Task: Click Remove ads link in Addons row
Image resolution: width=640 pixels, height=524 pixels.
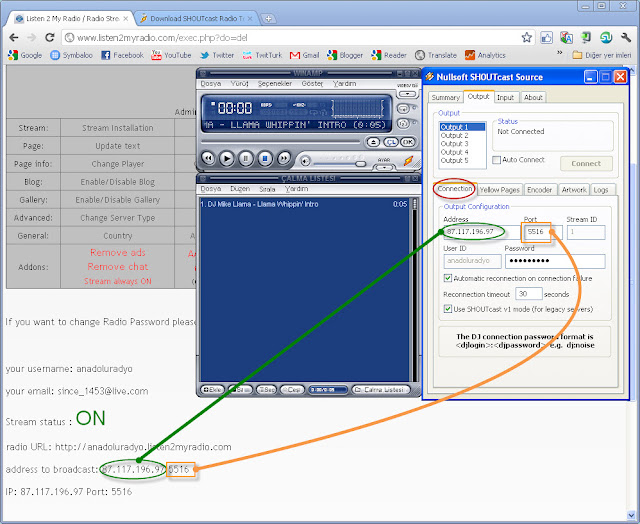Action: tap(118, 253)
